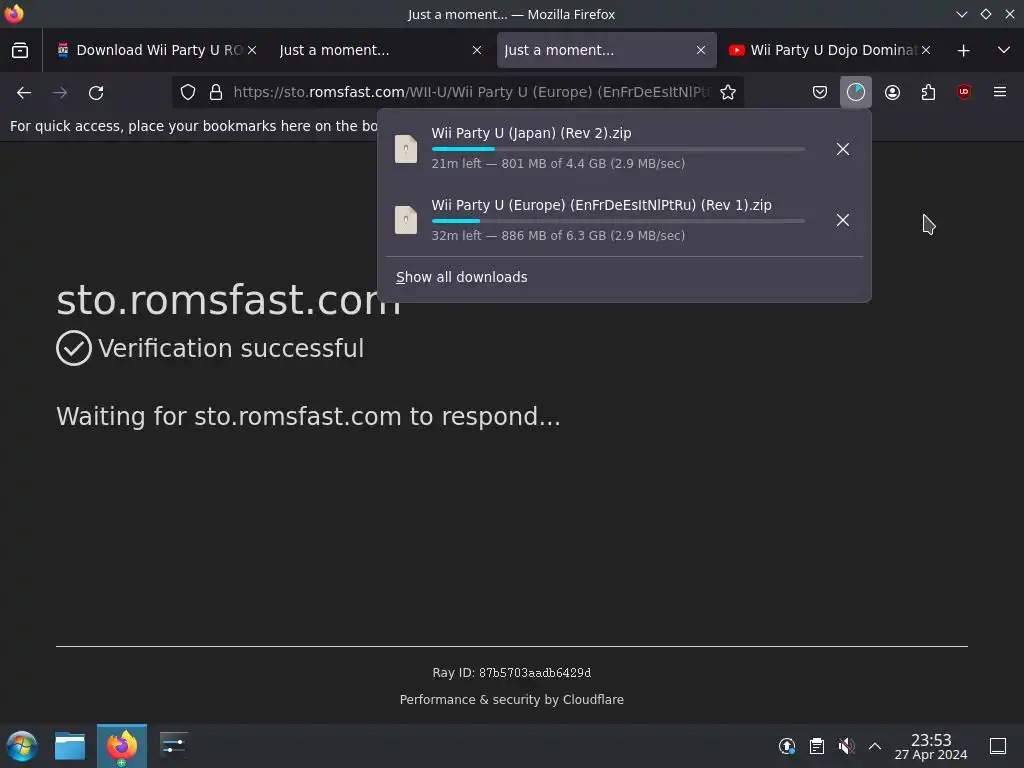Viewport: 1024px width, 768px height.
Task: Close the Download Wii Party U ROM tab
Action: click(252, 50)
